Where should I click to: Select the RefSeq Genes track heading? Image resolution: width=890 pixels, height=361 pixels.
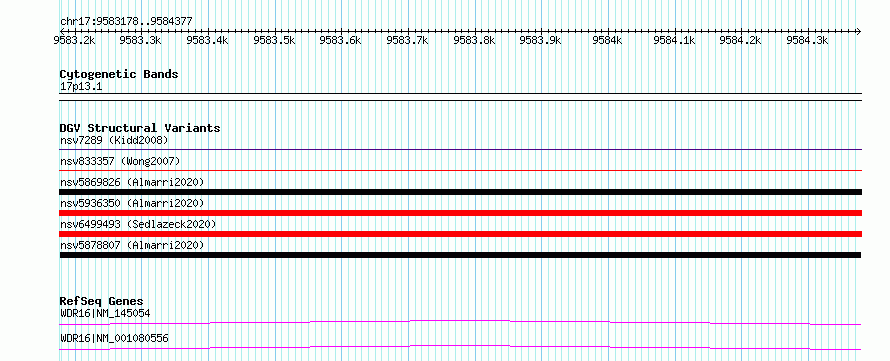click(x=101, y=301)
